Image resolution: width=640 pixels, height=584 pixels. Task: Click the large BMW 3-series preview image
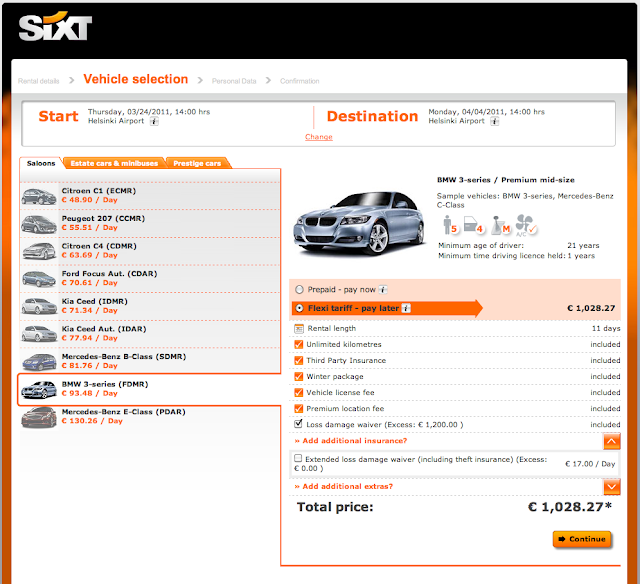pyautogui.click(x=360, y=224)
